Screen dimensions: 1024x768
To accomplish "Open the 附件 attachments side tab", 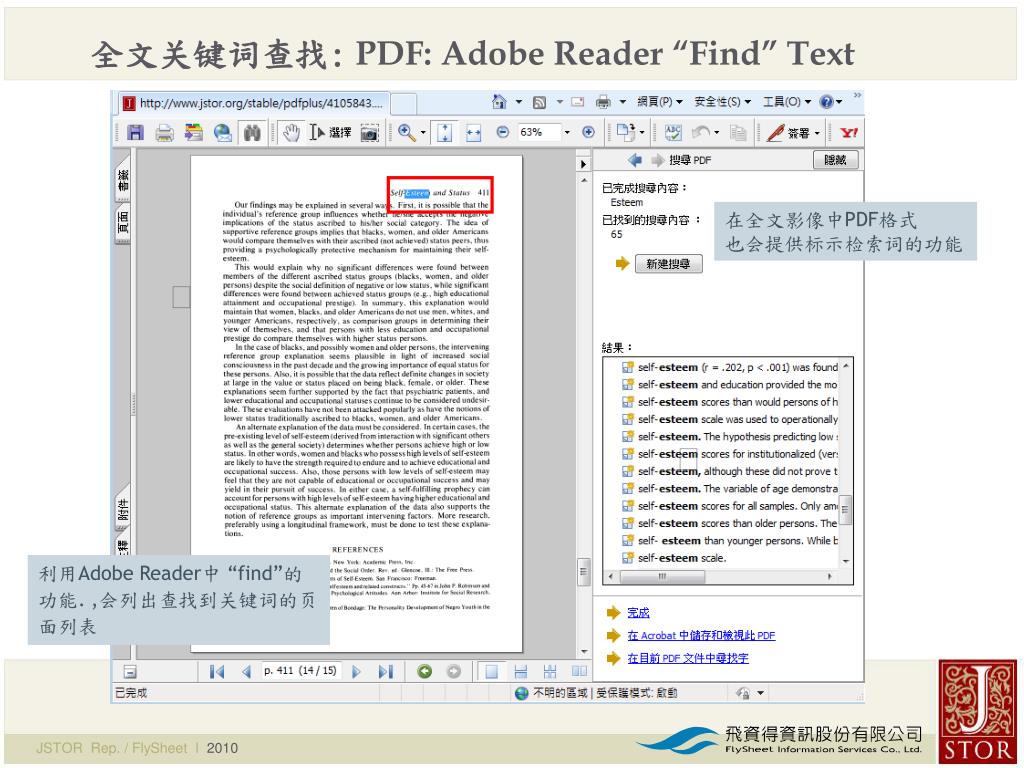I will click(x=123, y=509).
